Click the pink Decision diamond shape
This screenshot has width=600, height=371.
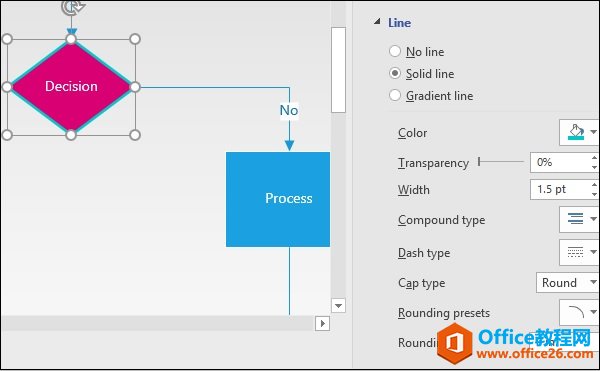pos(71,87)
